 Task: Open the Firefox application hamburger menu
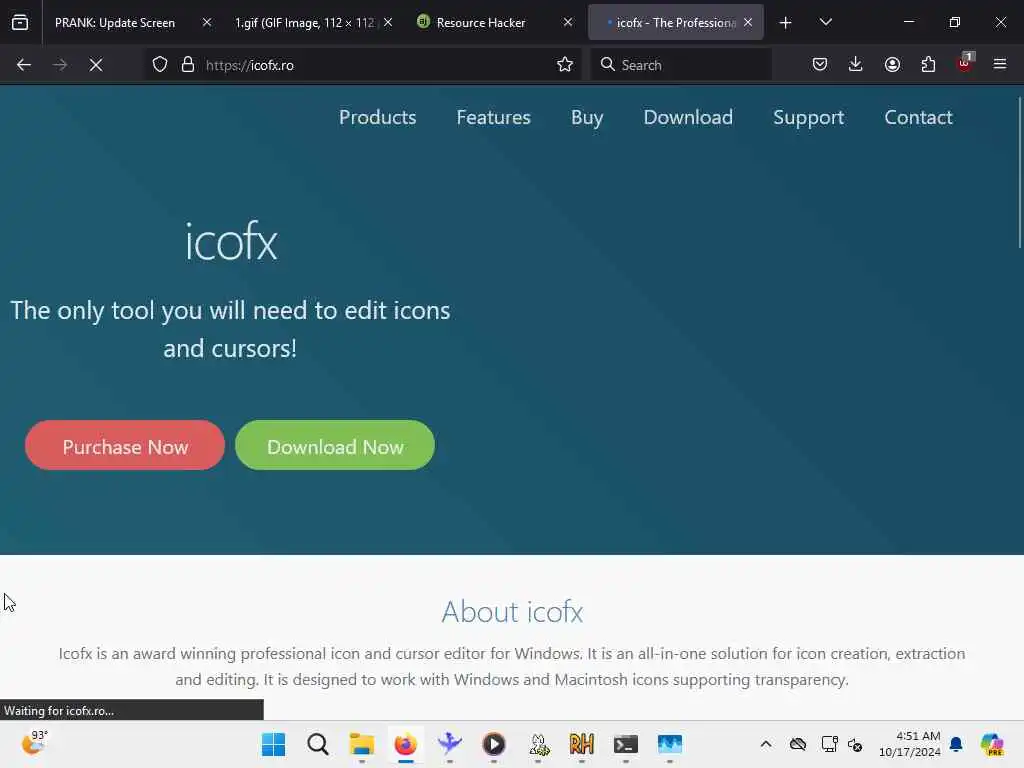tap(1000, 65)
